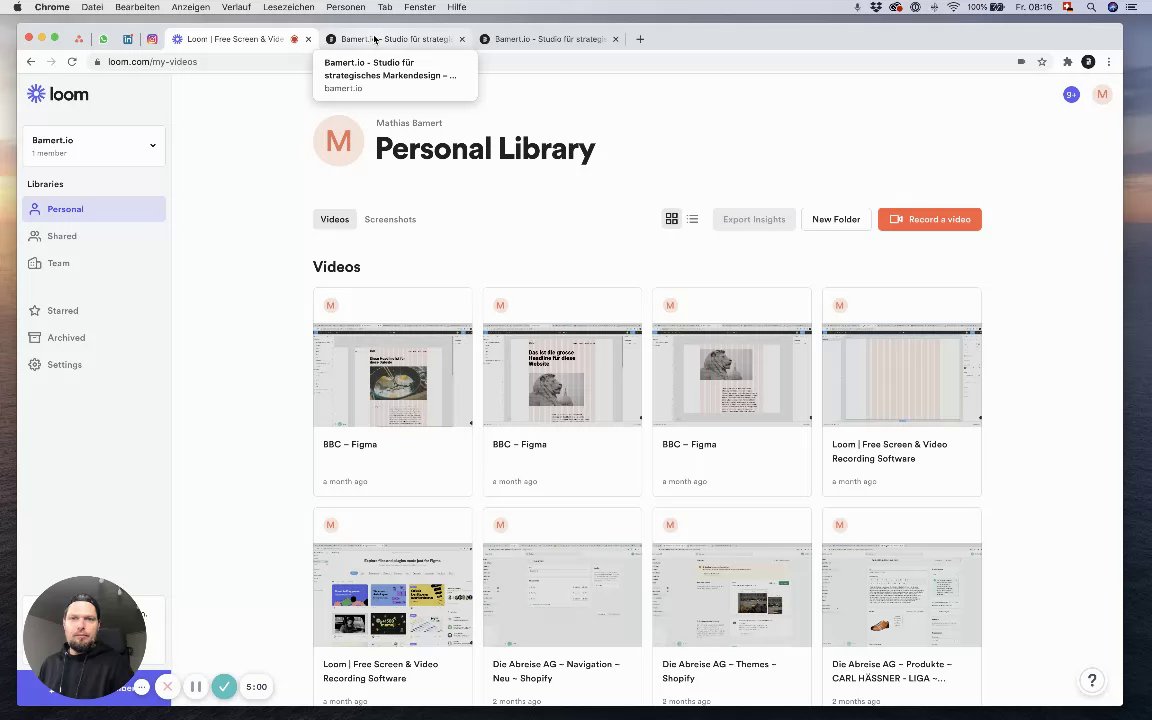This screenshot has height=720, width=1152.
Task: Click the Export Insights button
Action: click(754, 220)
